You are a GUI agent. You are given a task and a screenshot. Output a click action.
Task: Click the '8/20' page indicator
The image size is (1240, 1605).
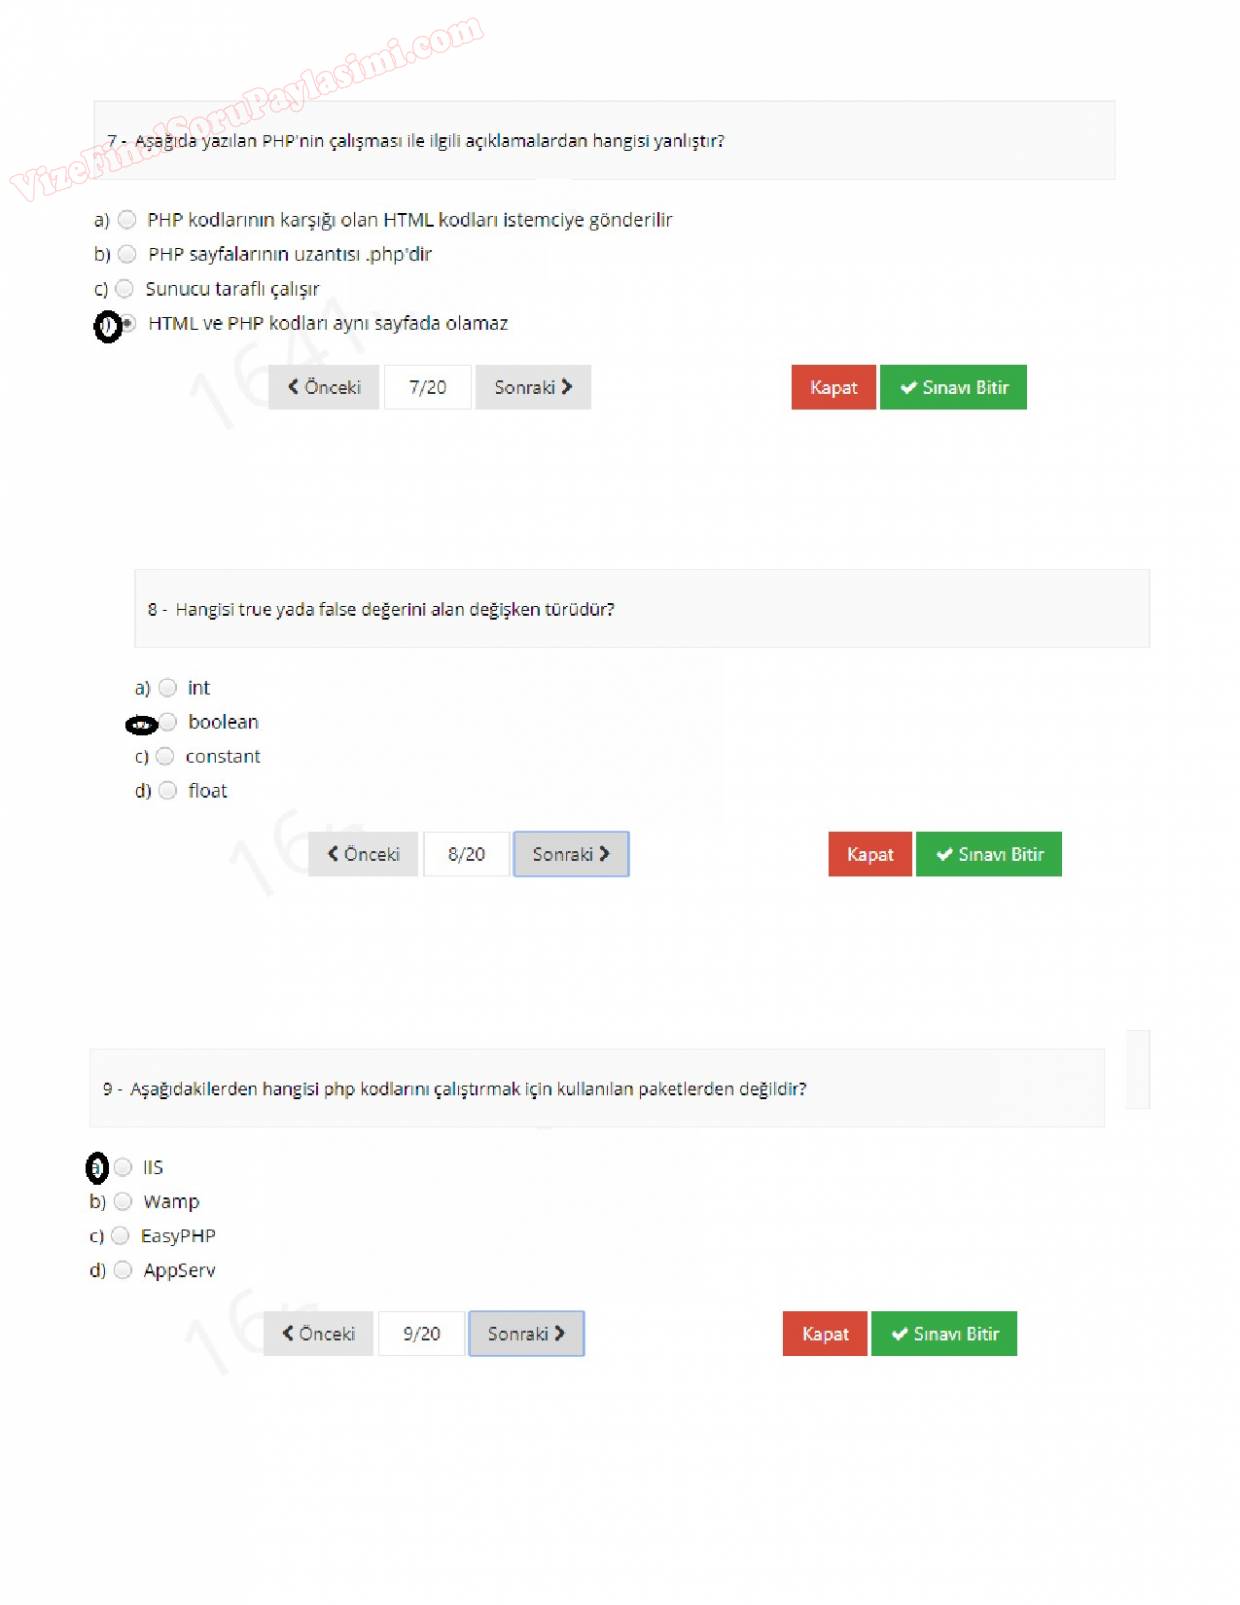(466, 855)
